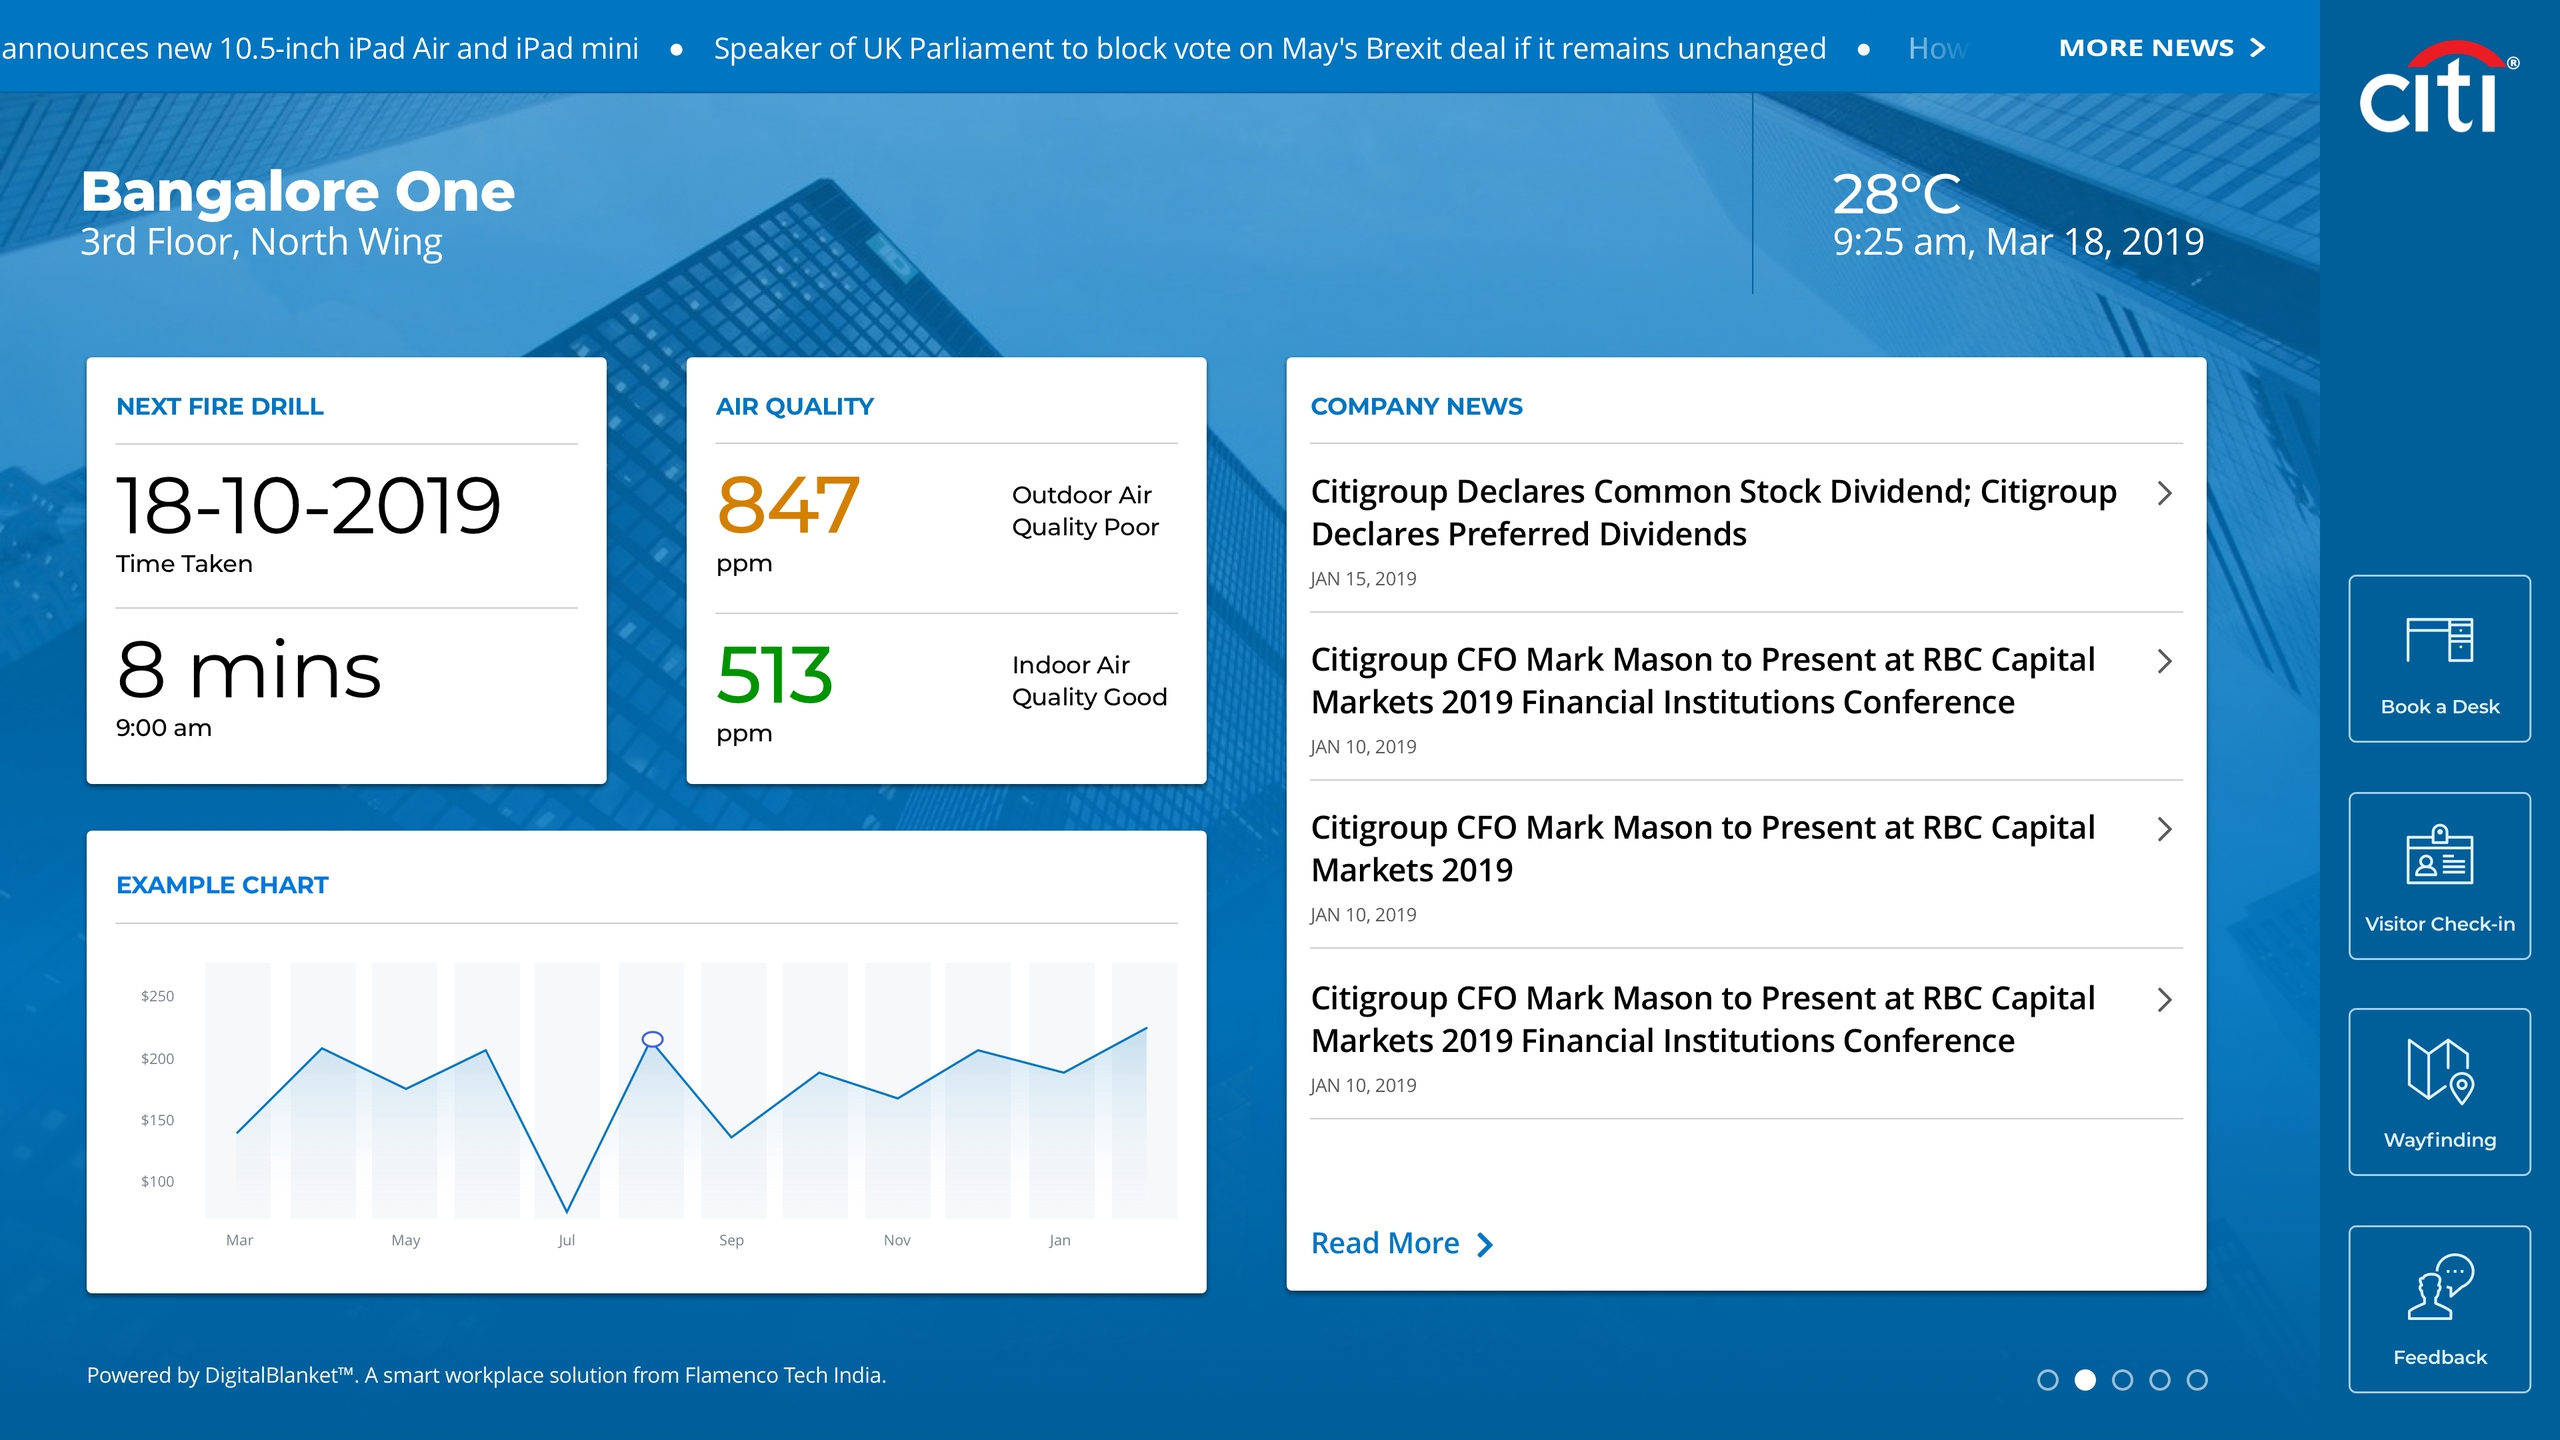Click the Read More link

click(x=1401, y=1243)
